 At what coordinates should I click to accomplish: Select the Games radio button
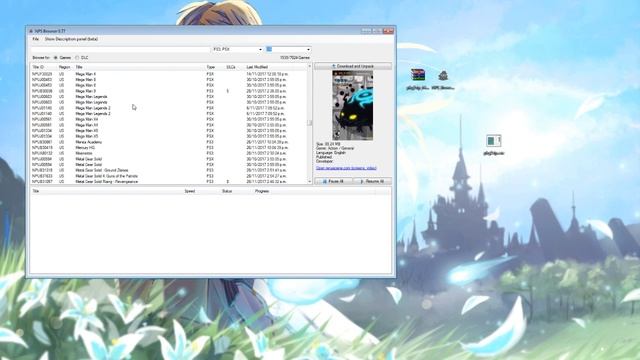pos(56,58)
